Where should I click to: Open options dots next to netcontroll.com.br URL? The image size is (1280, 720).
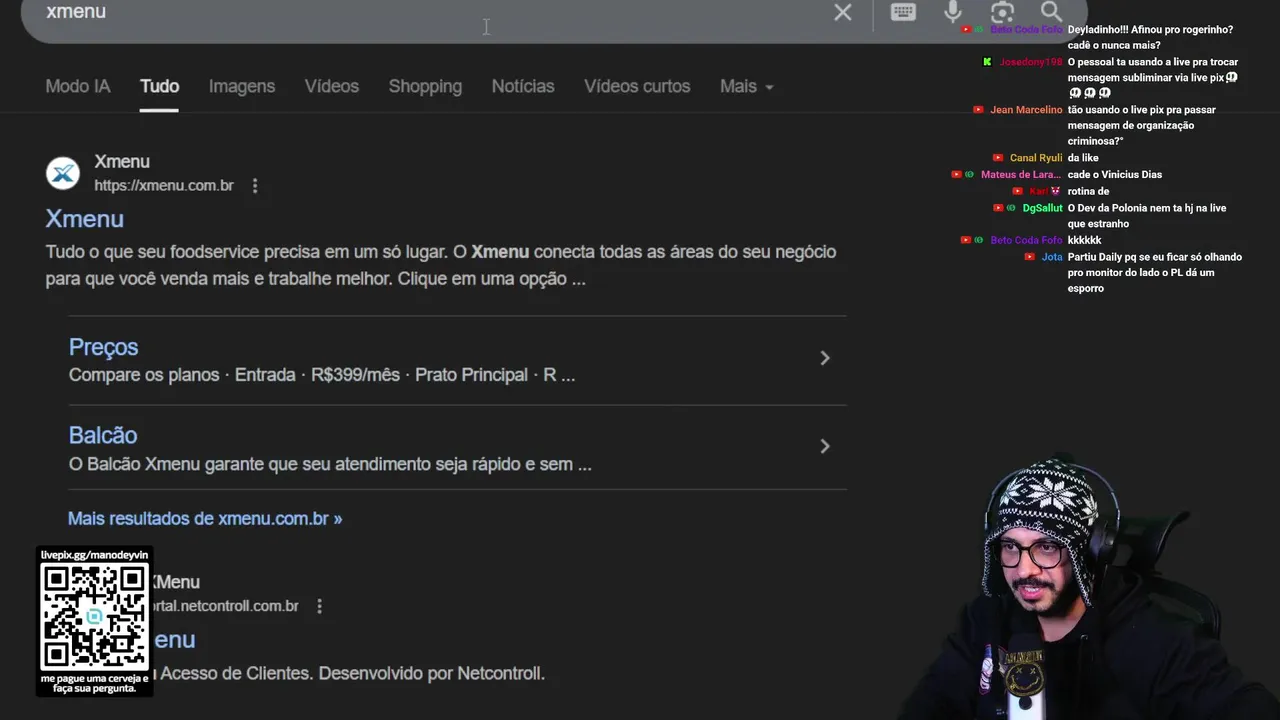[319, 606]
